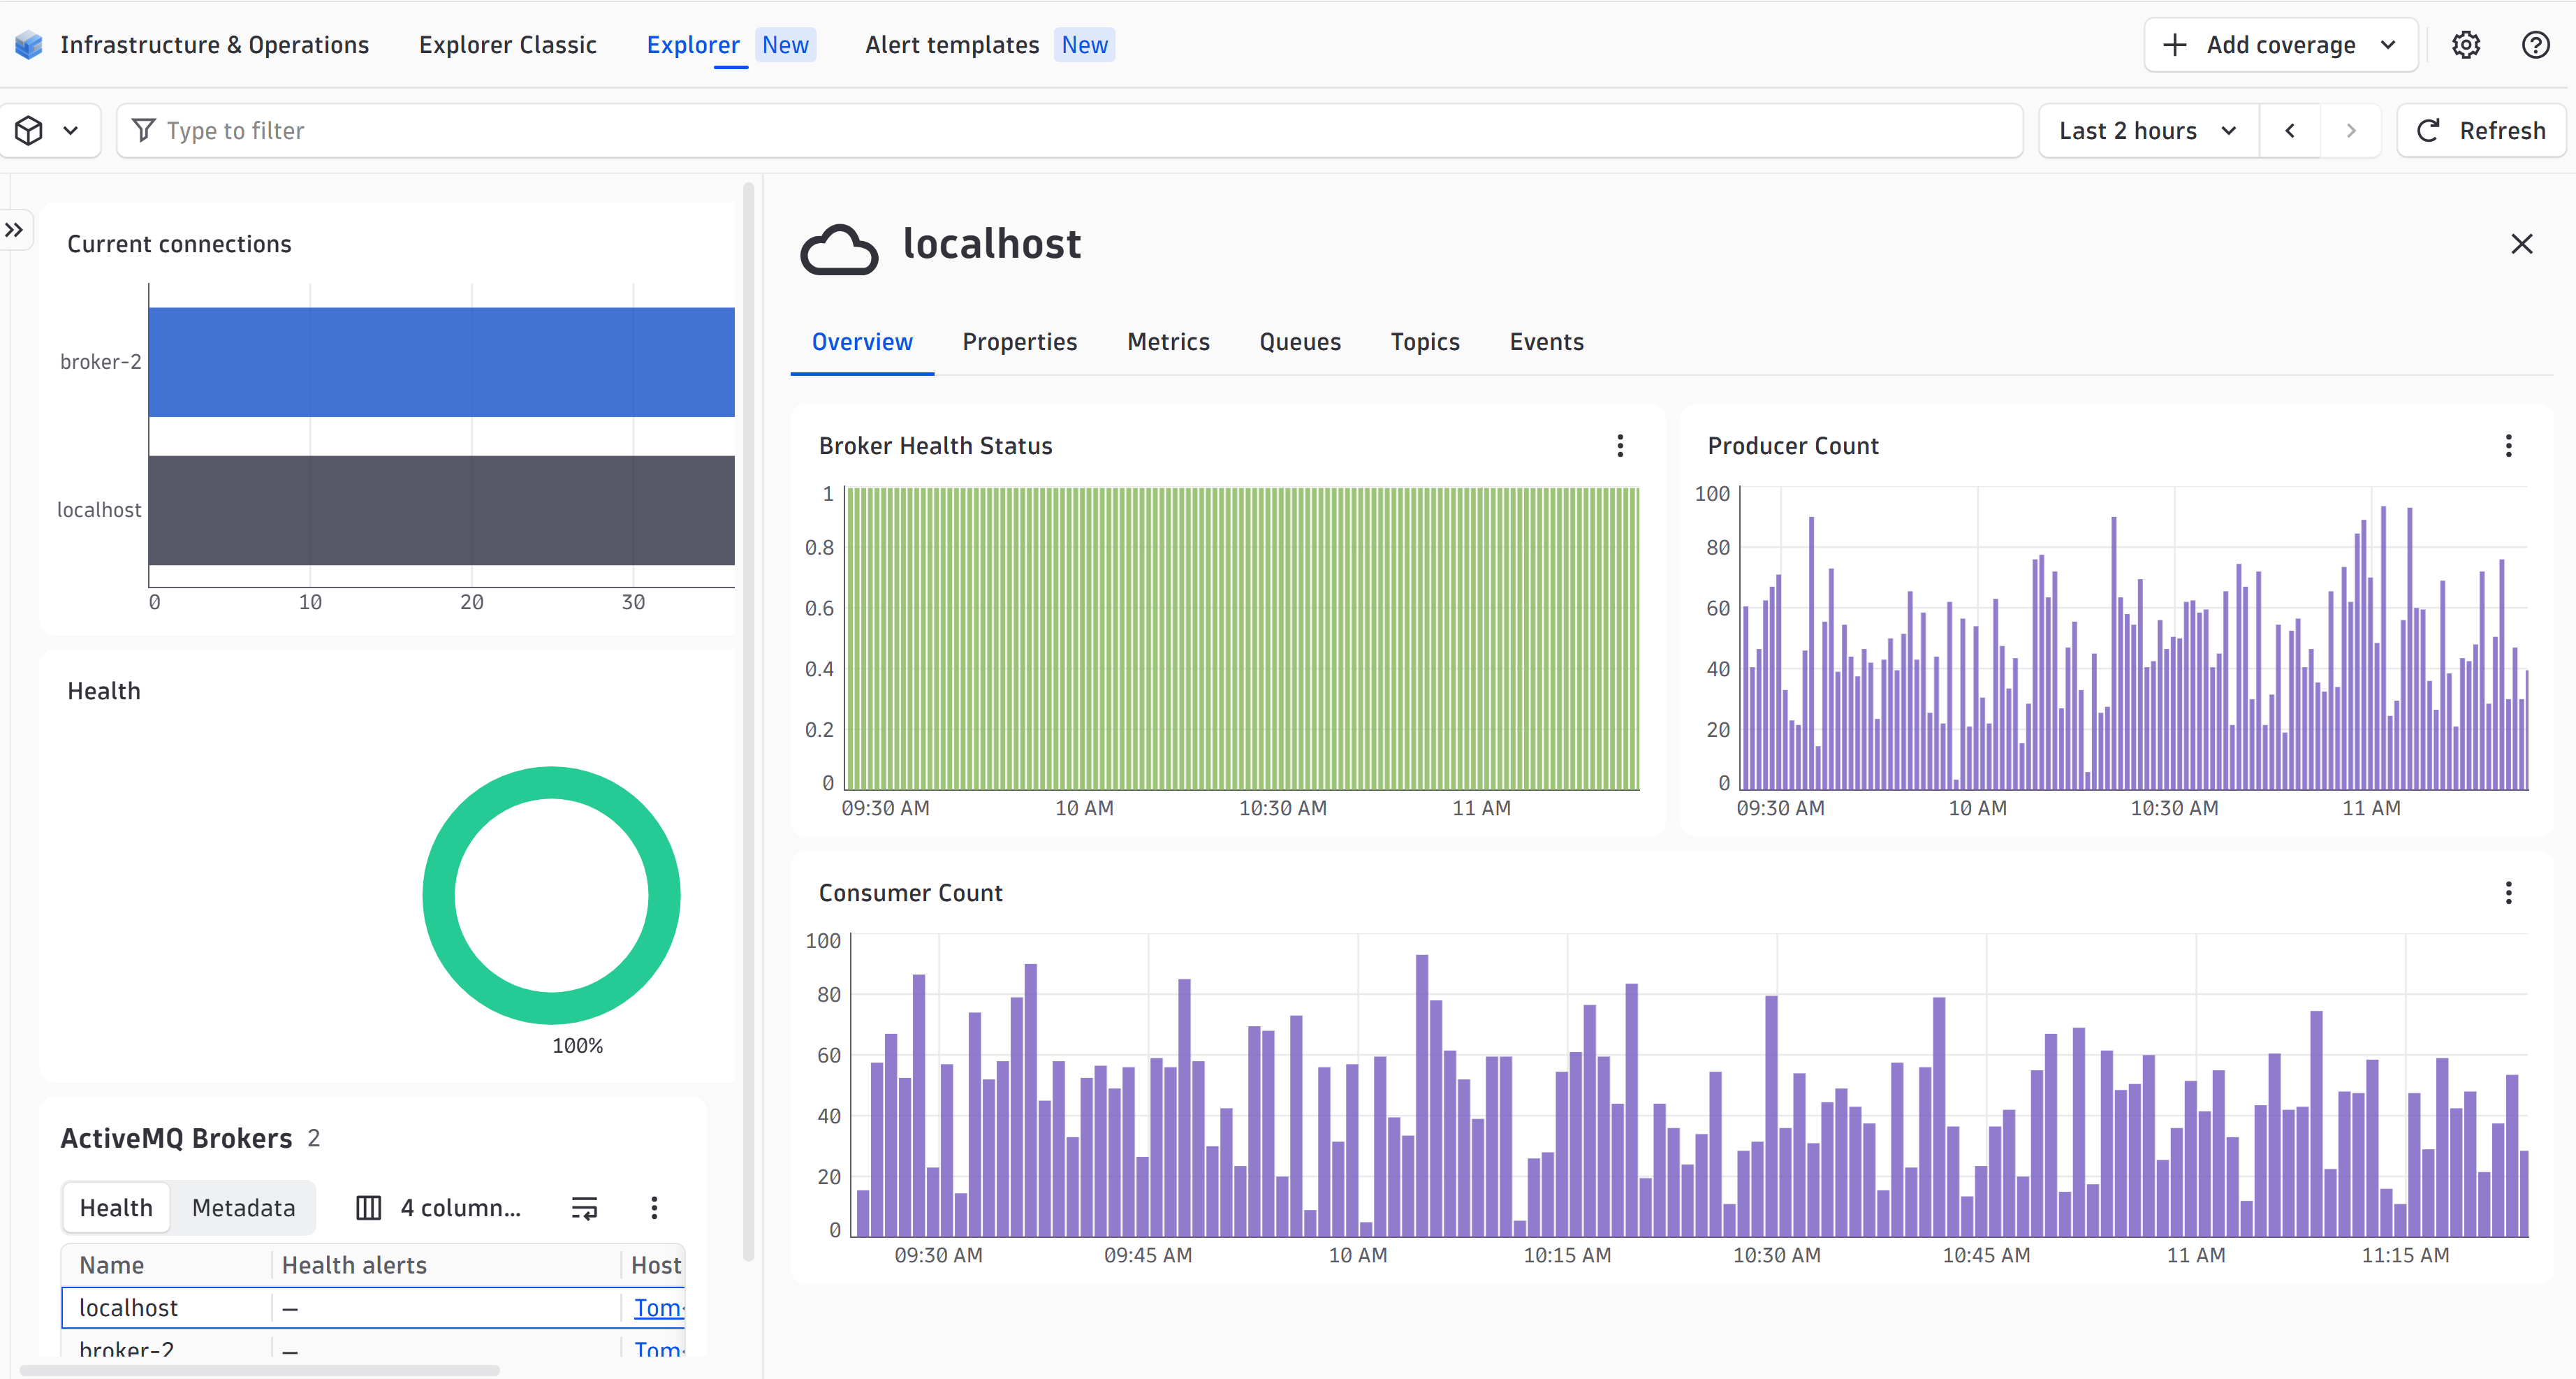Screen dimensions: 2576x1379
Task: Click the broker-2 blue connections bar
Action: (x=441, y=362)
